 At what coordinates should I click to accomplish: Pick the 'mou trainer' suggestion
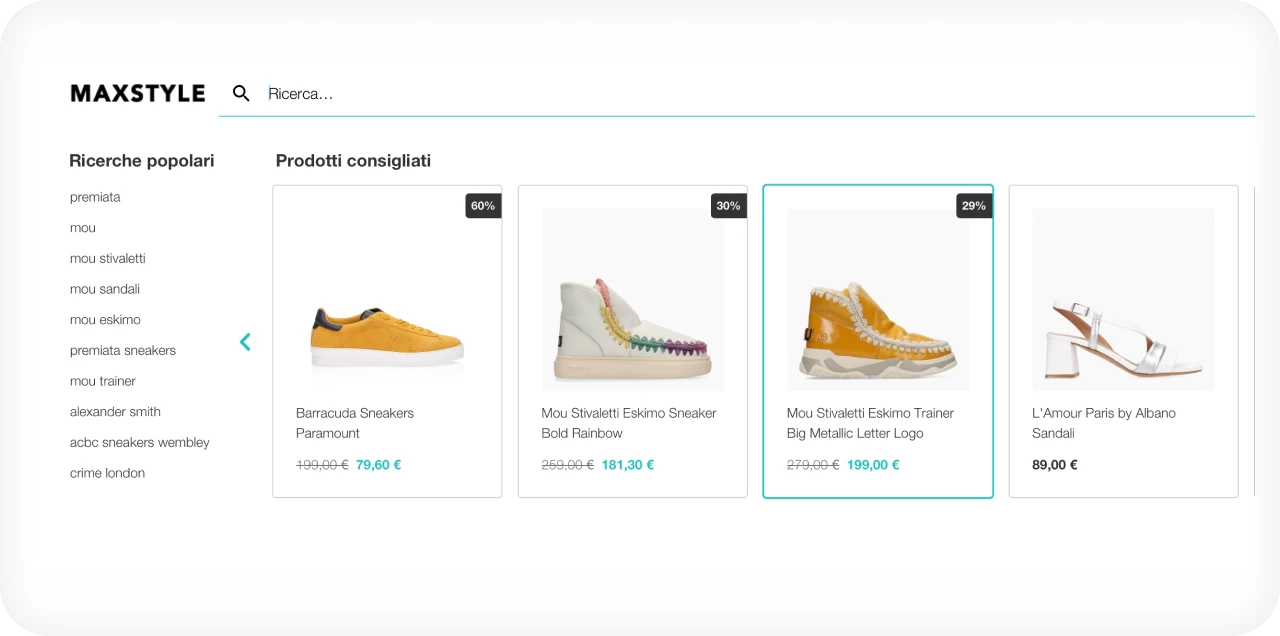pyautogui.click(x=103, y=381)
